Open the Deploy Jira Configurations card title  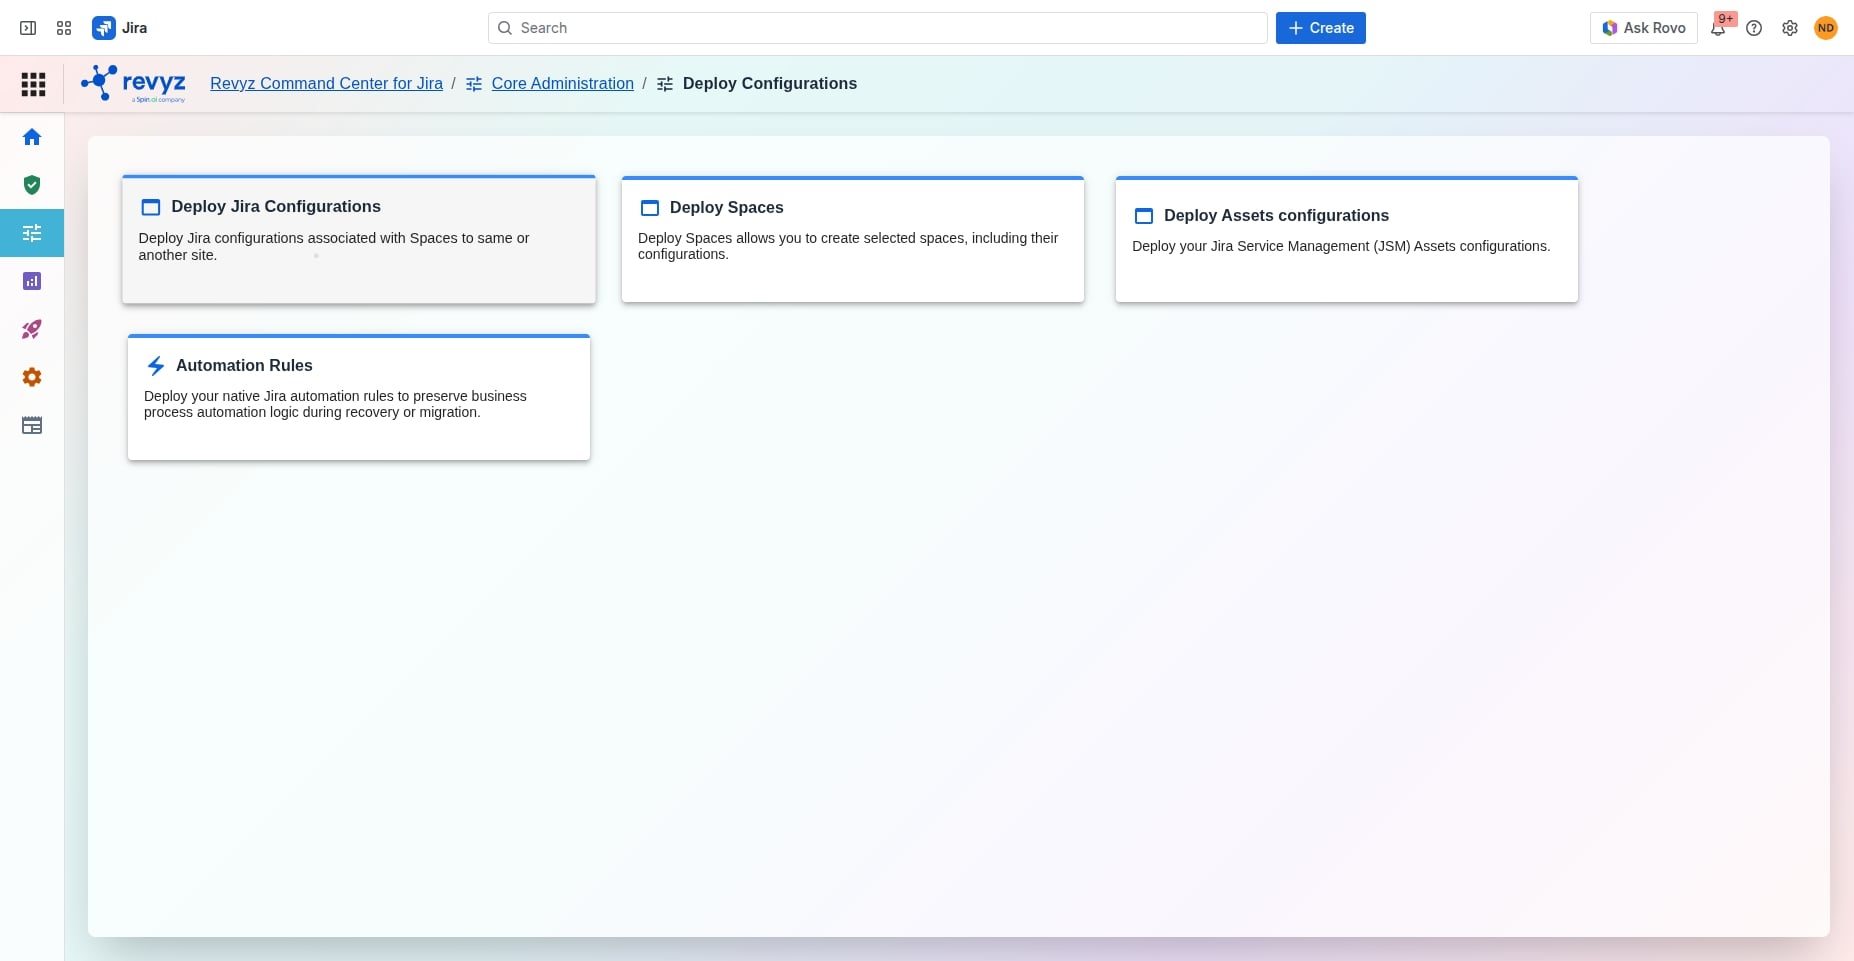(276, 207)
